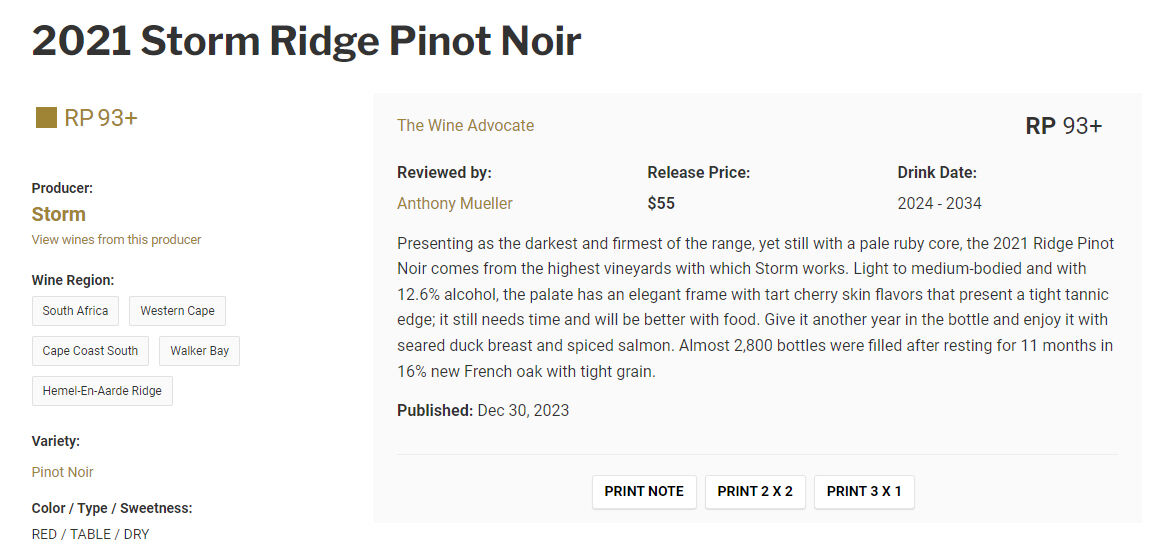
Task: Select the Western Cape region tag
Action: pos(177,311)
